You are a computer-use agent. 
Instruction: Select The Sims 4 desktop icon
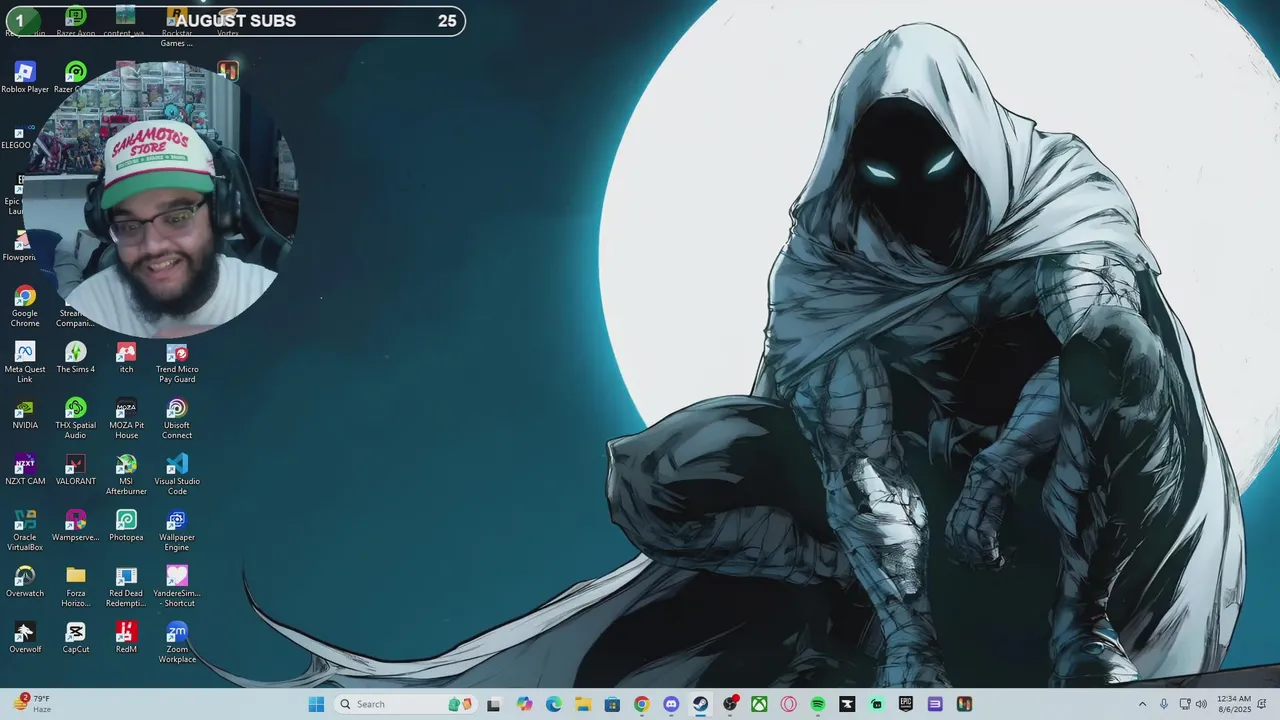tap(76, 357)
